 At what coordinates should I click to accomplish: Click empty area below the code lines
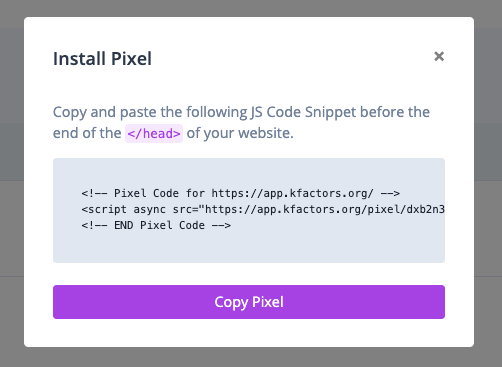249,247
